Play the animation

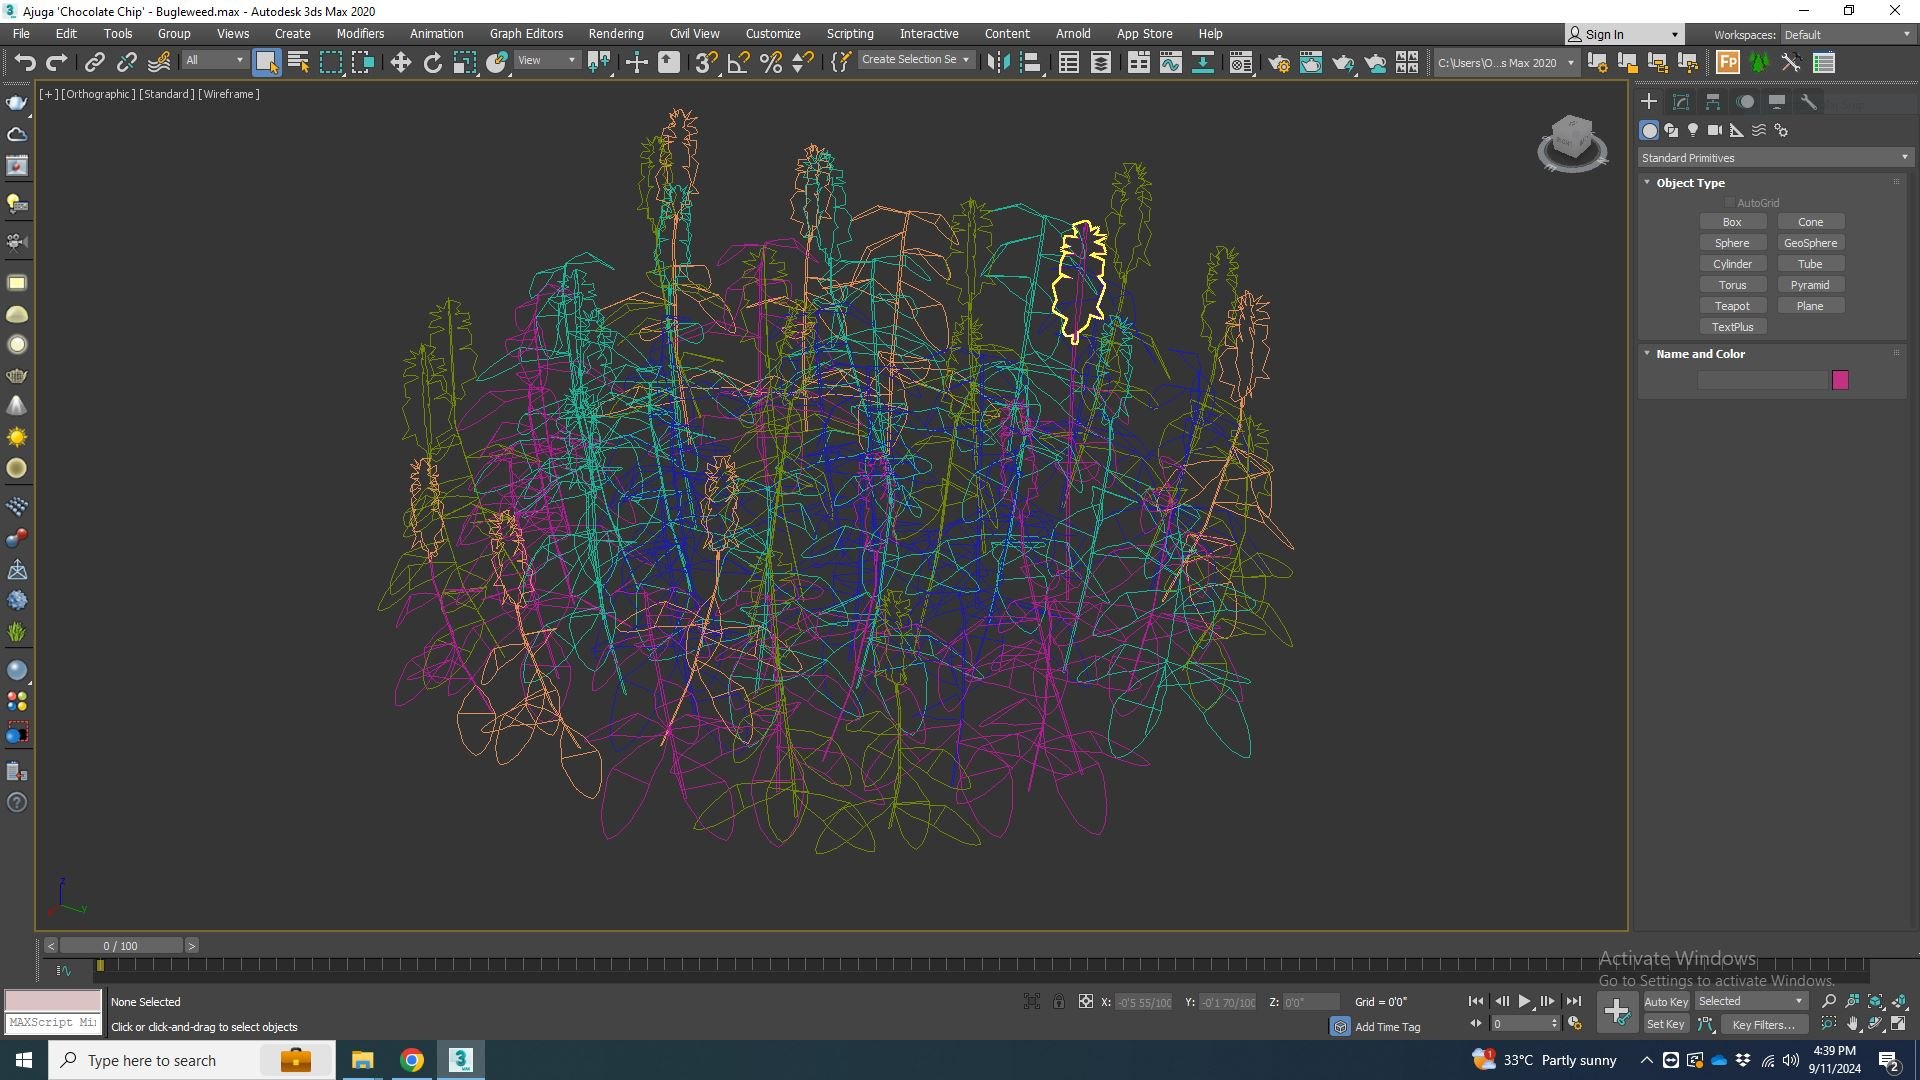(x=1524, y=1001)
